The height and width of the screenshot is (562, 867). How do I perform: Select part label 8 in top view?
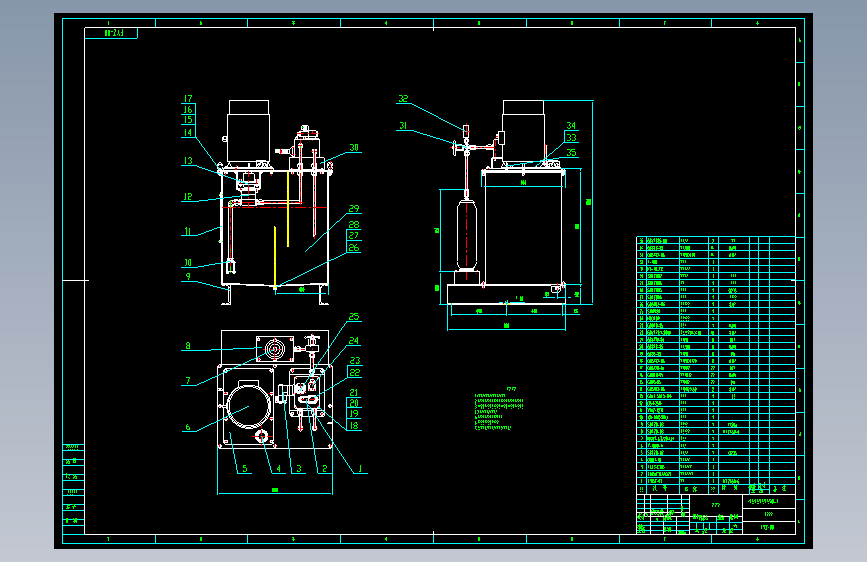tap(188, 346)
